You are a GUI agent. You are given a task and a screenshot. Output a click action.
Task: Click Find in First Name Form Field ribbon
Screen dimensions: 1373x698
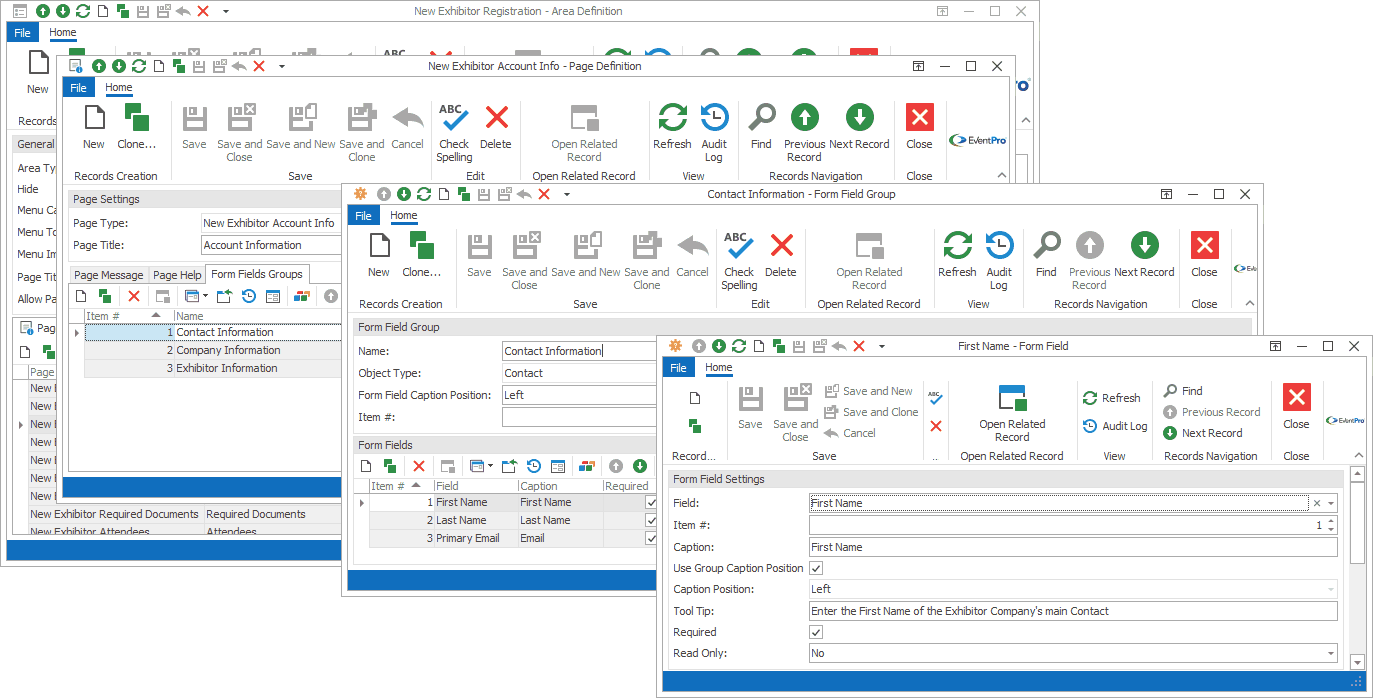click(x=1183, y=391)
